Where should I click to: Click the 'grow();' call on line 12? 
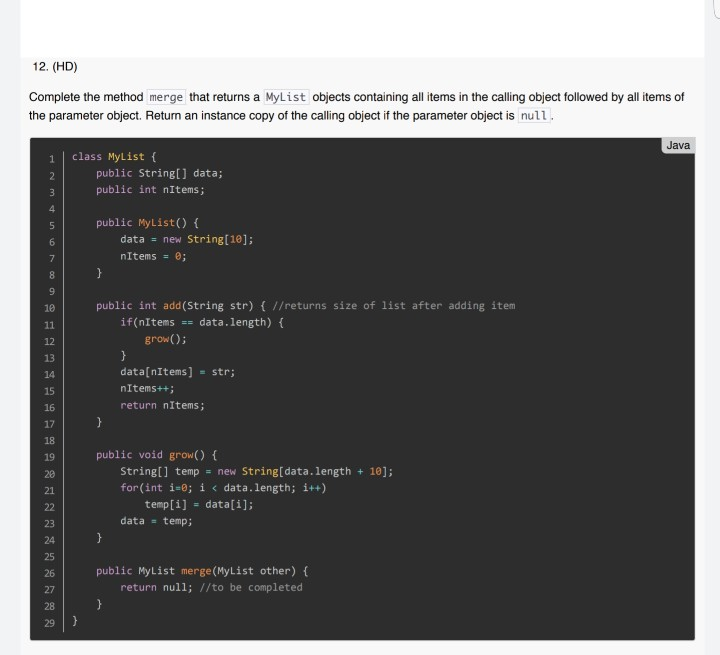tap(166, 339)
